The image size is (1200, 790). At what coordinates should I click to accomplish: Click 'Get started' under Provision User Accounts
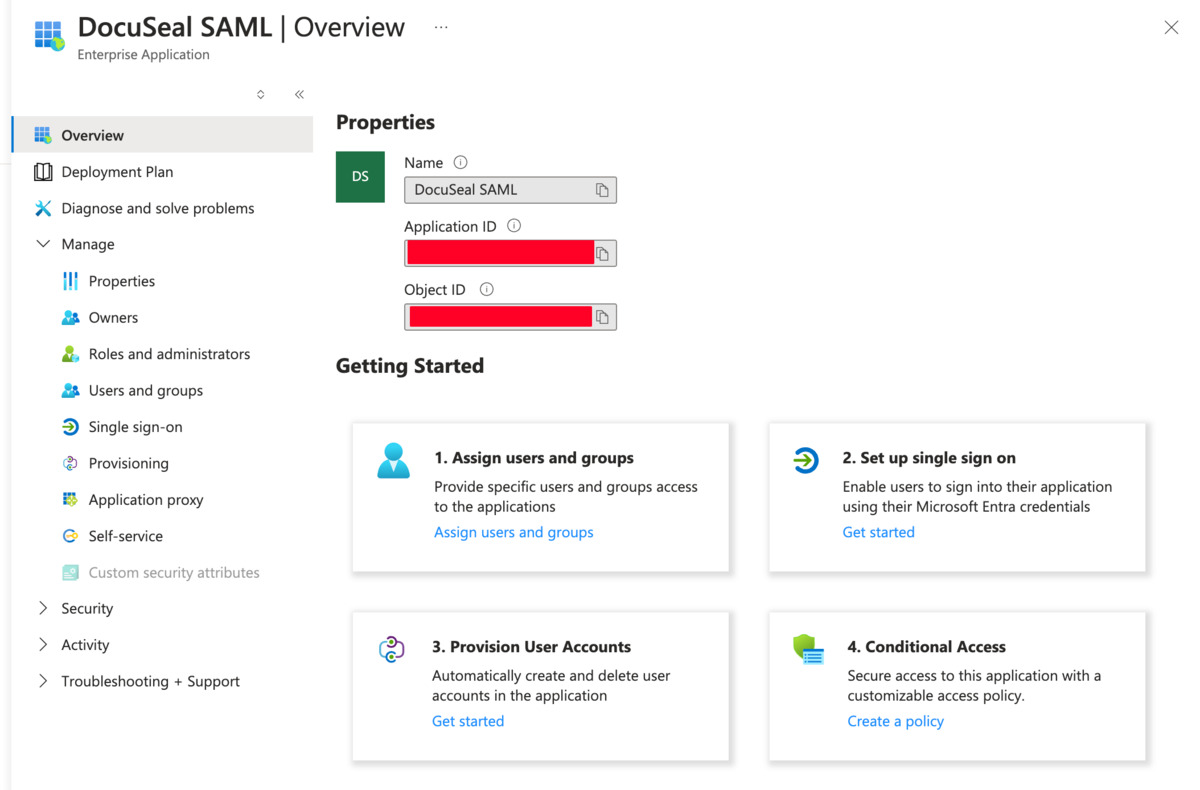[x=468, y=721]
